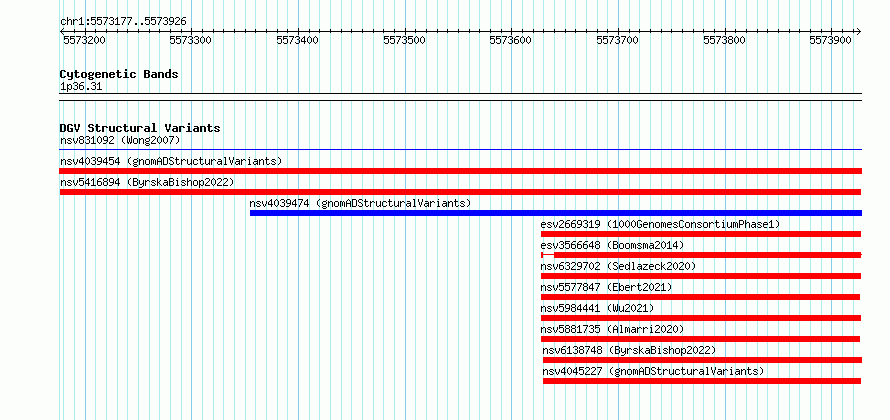Click the red bar for nsv5577847
Image resolution: width=890 pixels, height=420 pixels.
(x=700, y=297)
